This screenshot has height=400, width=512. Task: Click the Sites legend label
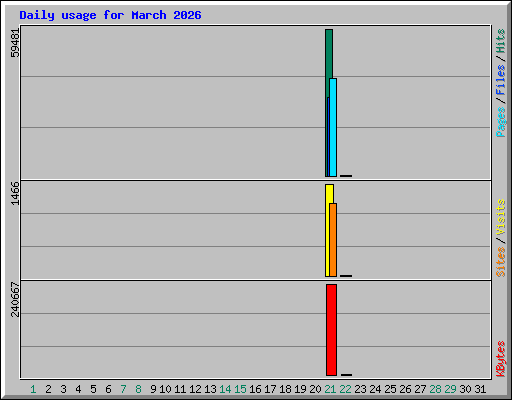pyautogui.click(x=500, y=262)
